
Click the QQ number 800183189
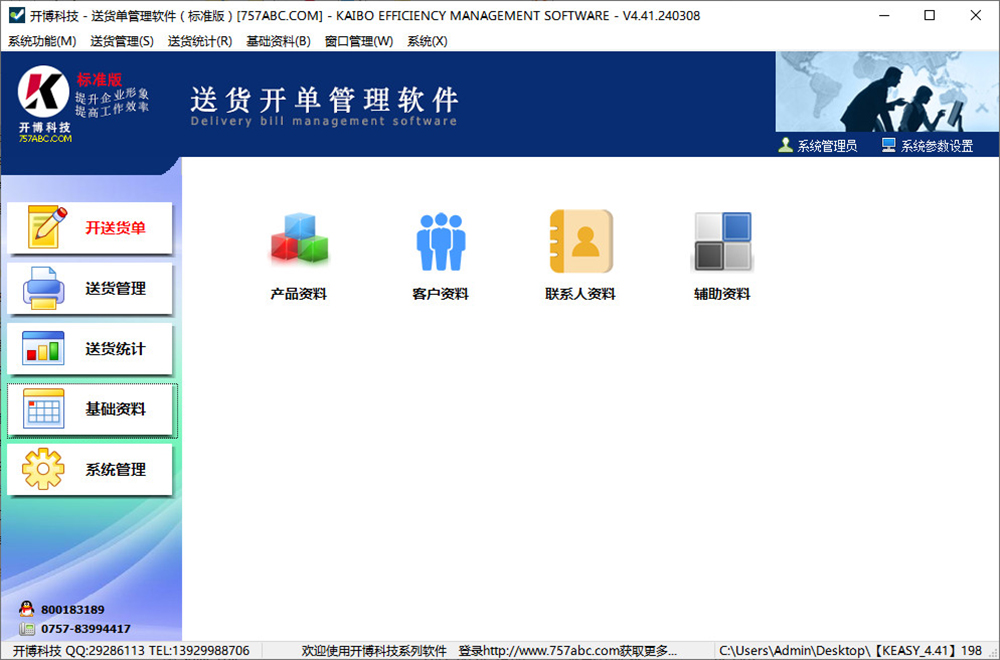click(73, 610)
